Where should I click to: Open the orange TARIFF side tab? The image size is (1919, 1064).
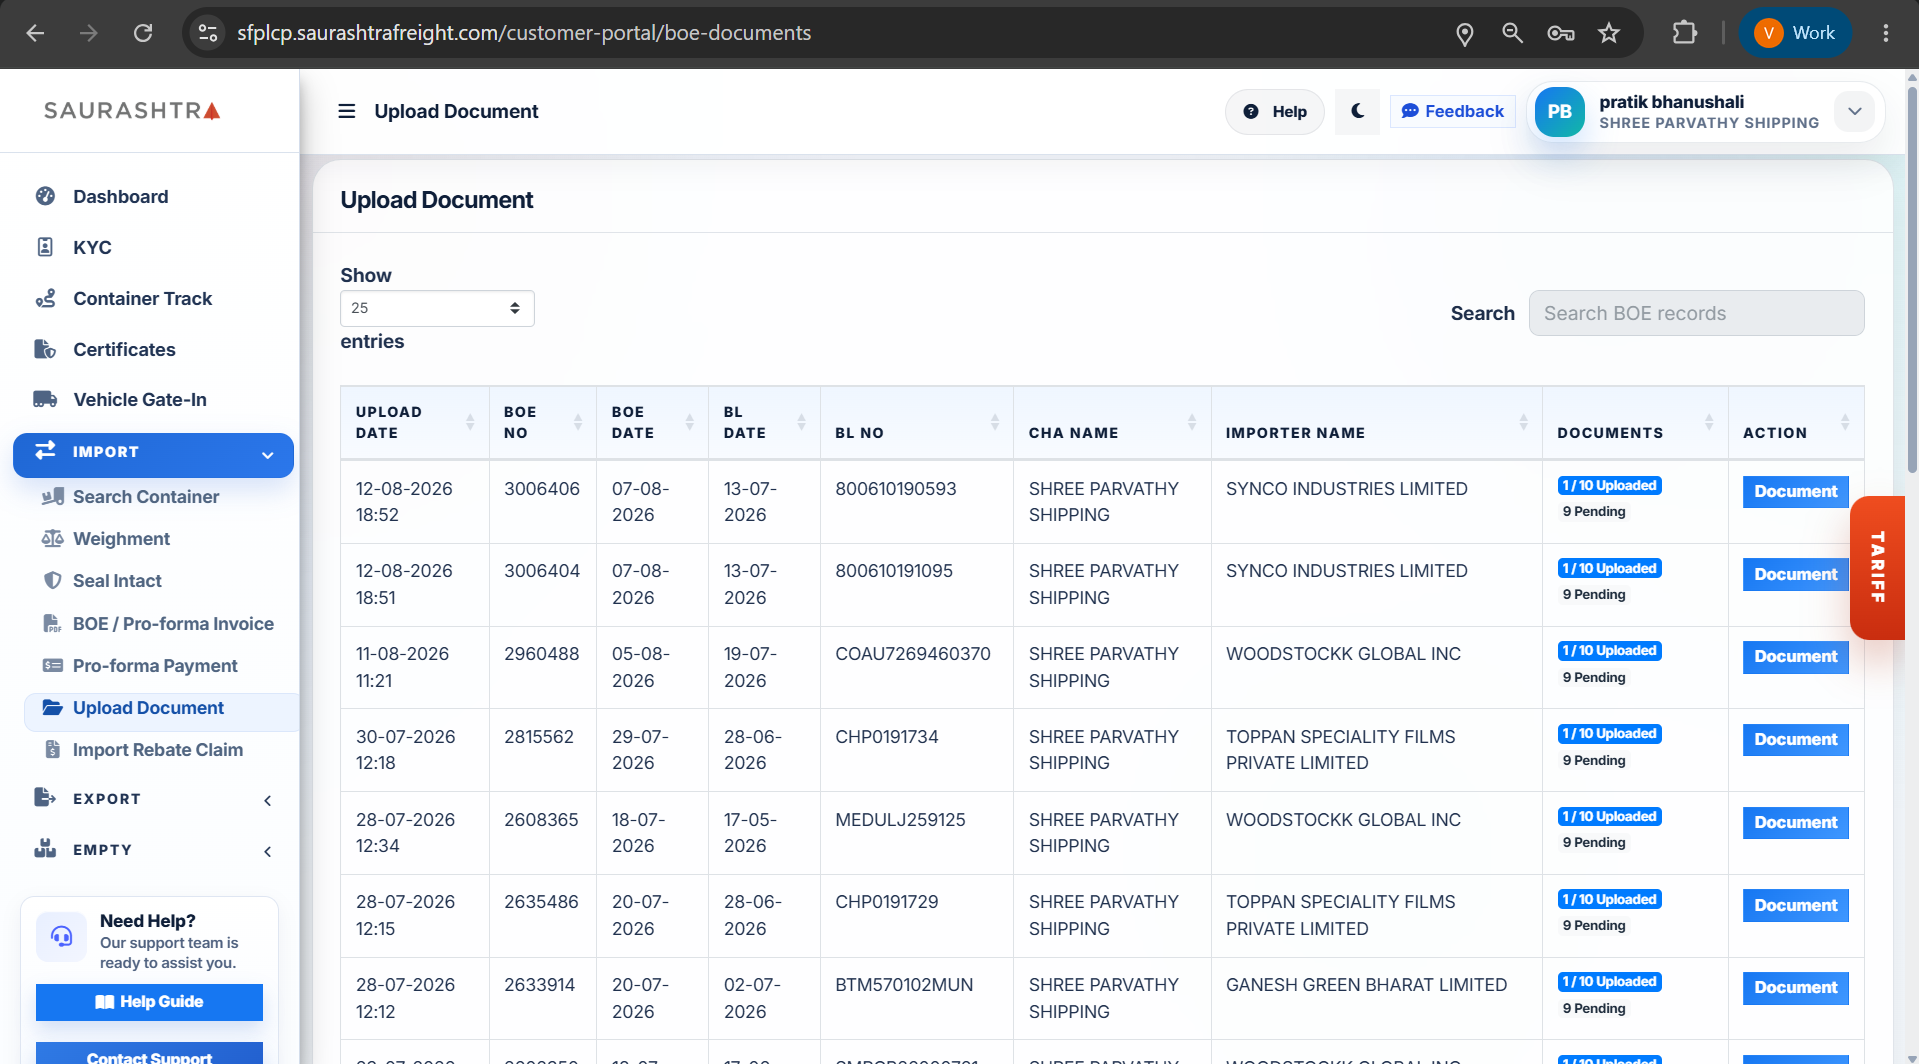click(1877, 567)
